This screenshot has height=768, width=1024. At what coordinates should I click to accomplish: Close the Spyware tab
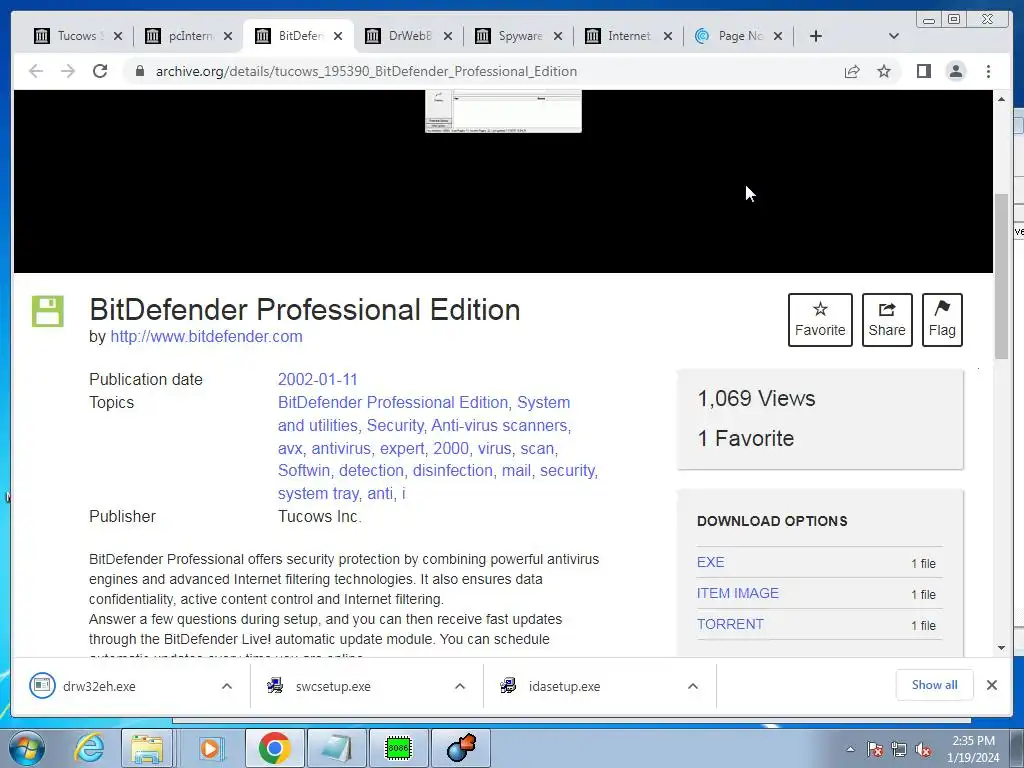[558, 36]
